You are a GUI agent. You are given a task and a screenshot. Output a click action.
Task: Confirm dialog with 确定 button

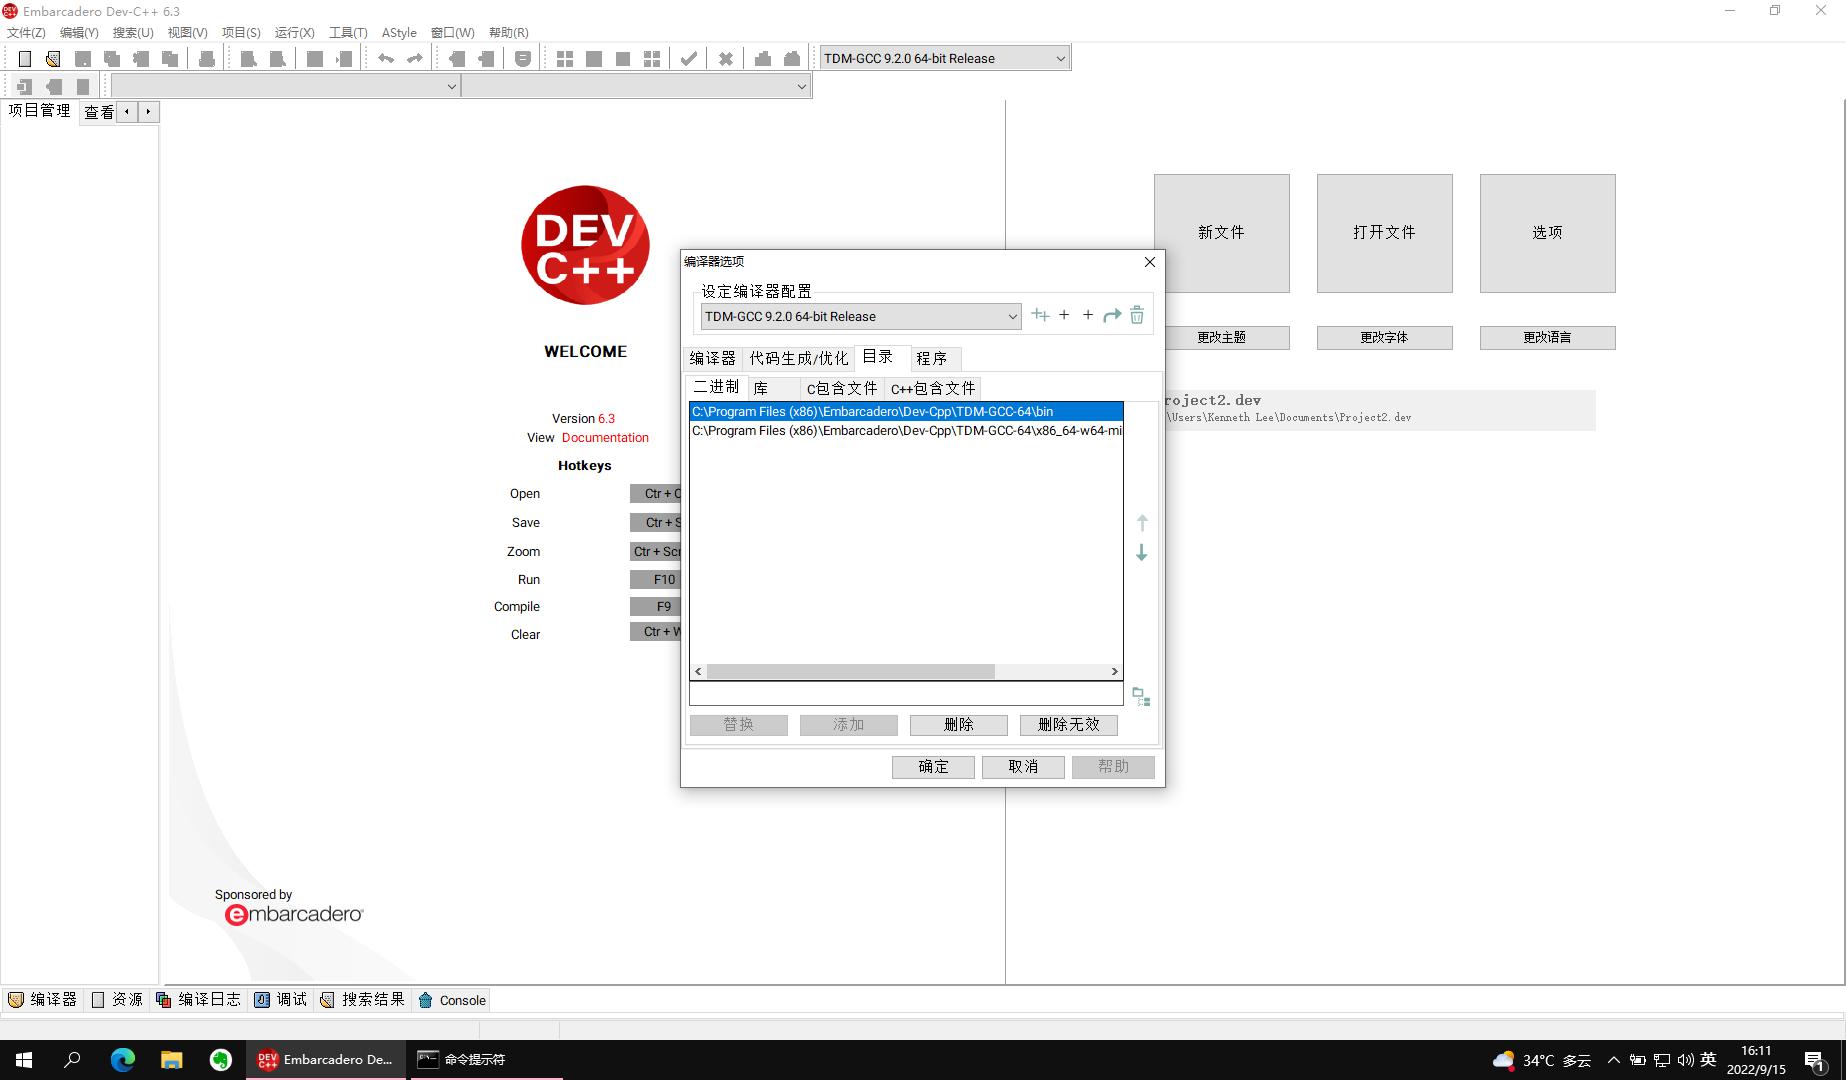pos(933,767)
